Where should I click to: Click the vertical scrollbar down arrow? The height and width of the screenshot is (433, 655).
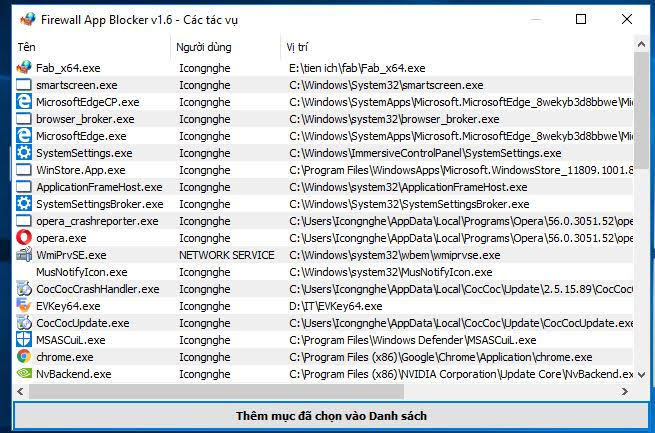tap(641, 375)
